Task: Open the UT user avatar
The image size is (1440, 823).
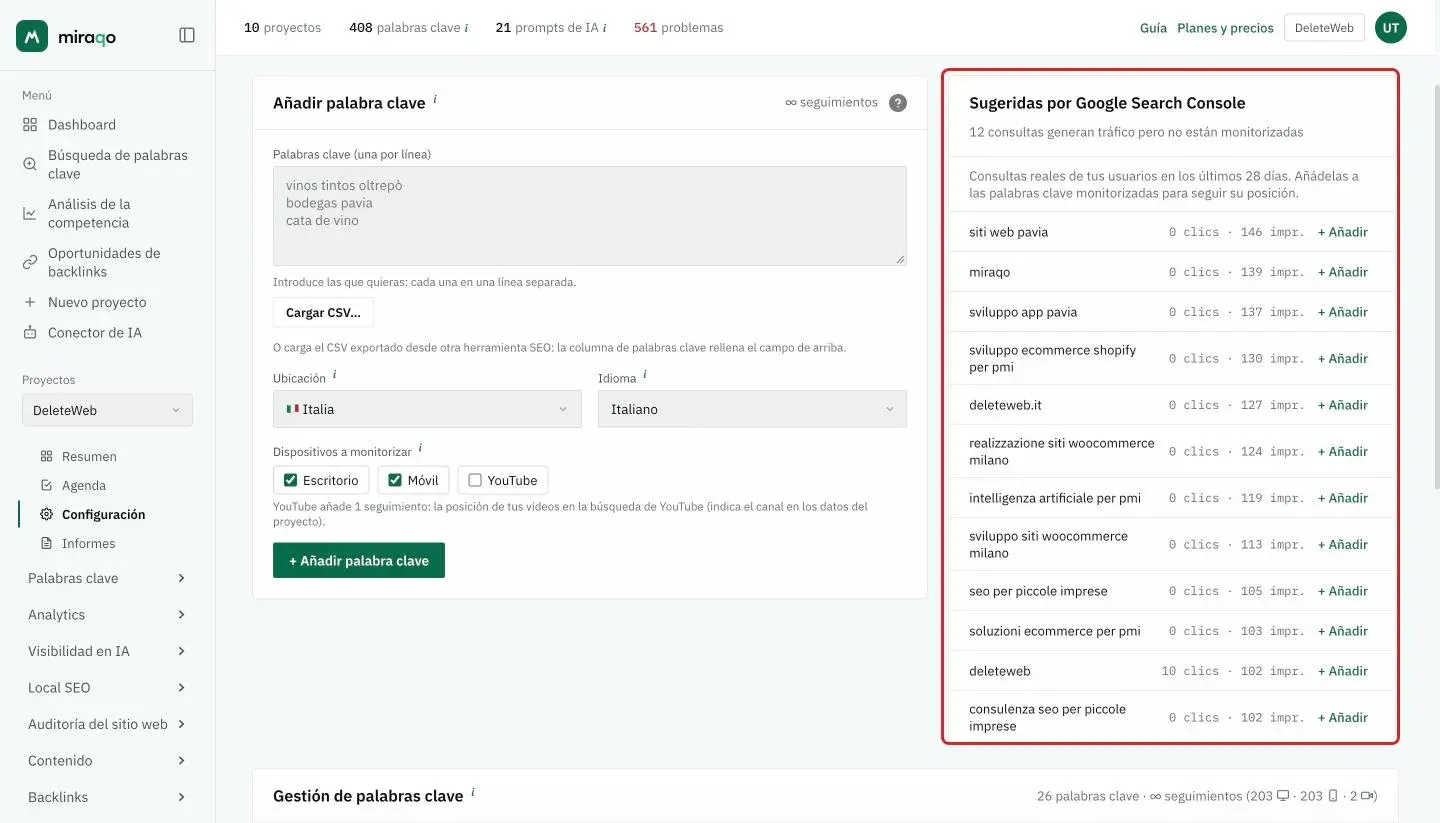Action: pos(1391,28)
